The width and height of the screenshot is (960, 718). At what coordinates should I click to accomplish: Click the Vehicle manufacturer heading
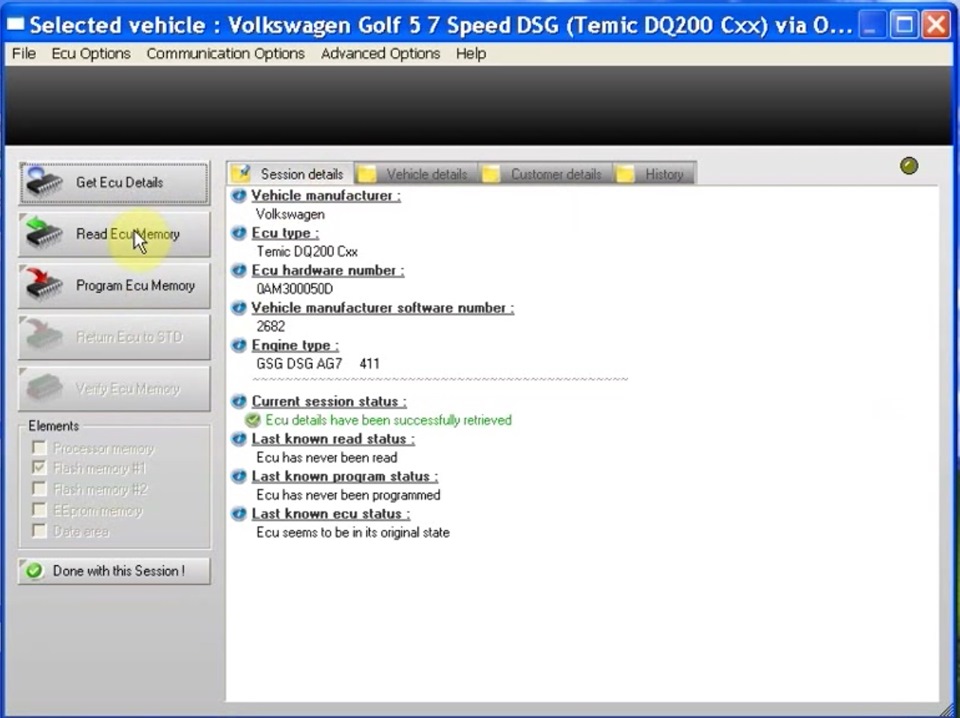click(x=326, y=196)
